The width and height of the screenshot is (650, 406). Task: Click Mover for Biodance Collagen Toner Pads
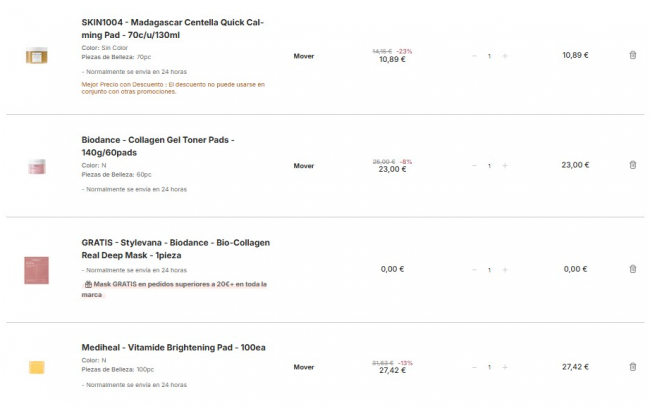click(304, 165)
